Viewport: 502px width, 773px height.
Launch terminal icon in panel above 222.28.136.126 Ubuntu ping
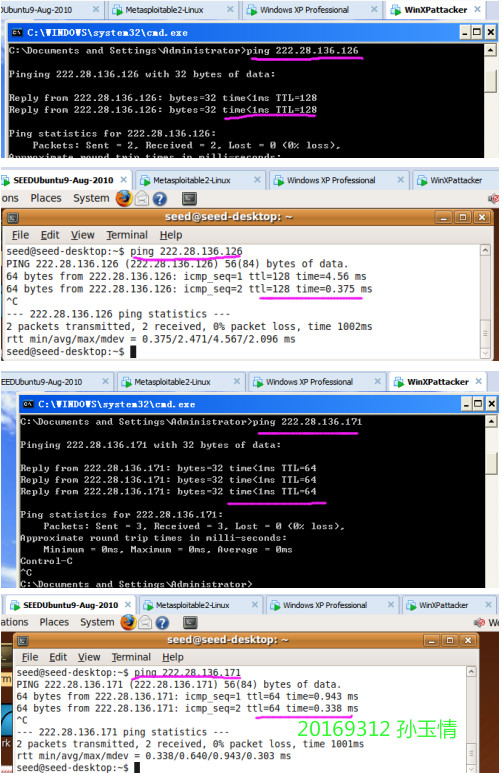(x=189, y=199)
